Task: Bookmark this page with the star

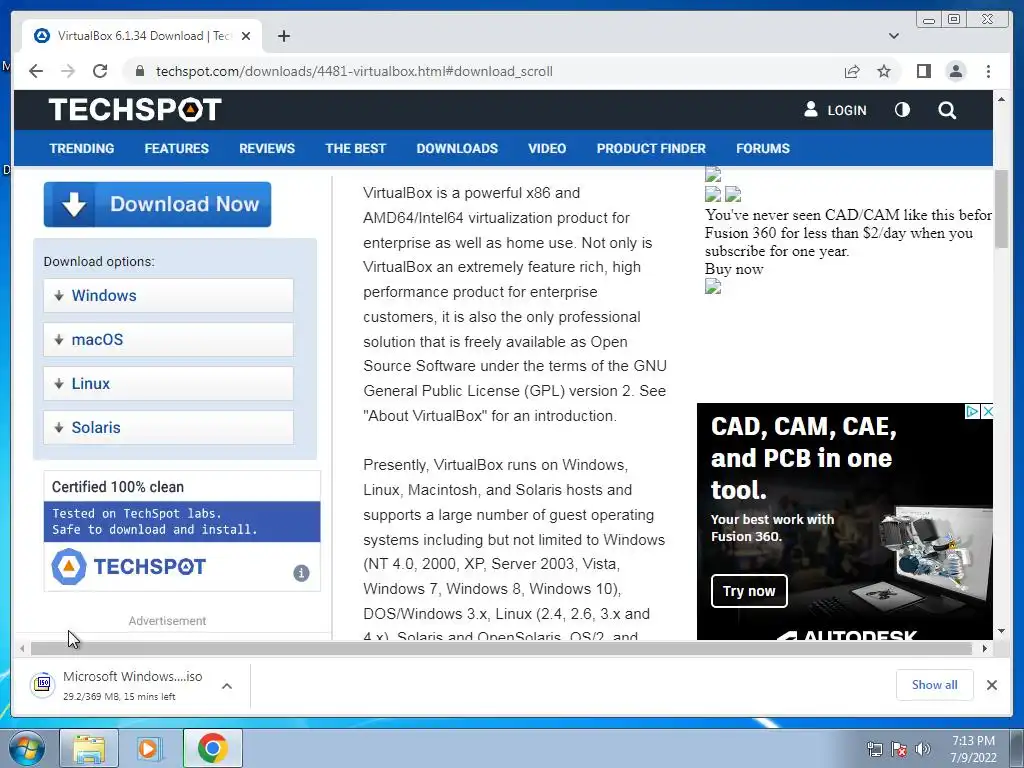Action: pos(884,71)
